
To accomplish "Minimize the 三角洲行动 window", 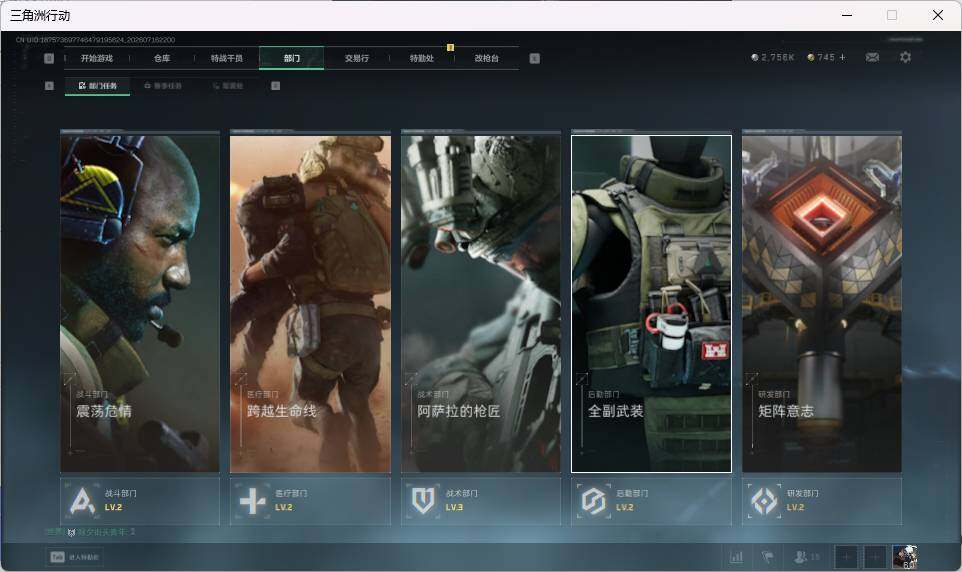I will pos(847,15).
